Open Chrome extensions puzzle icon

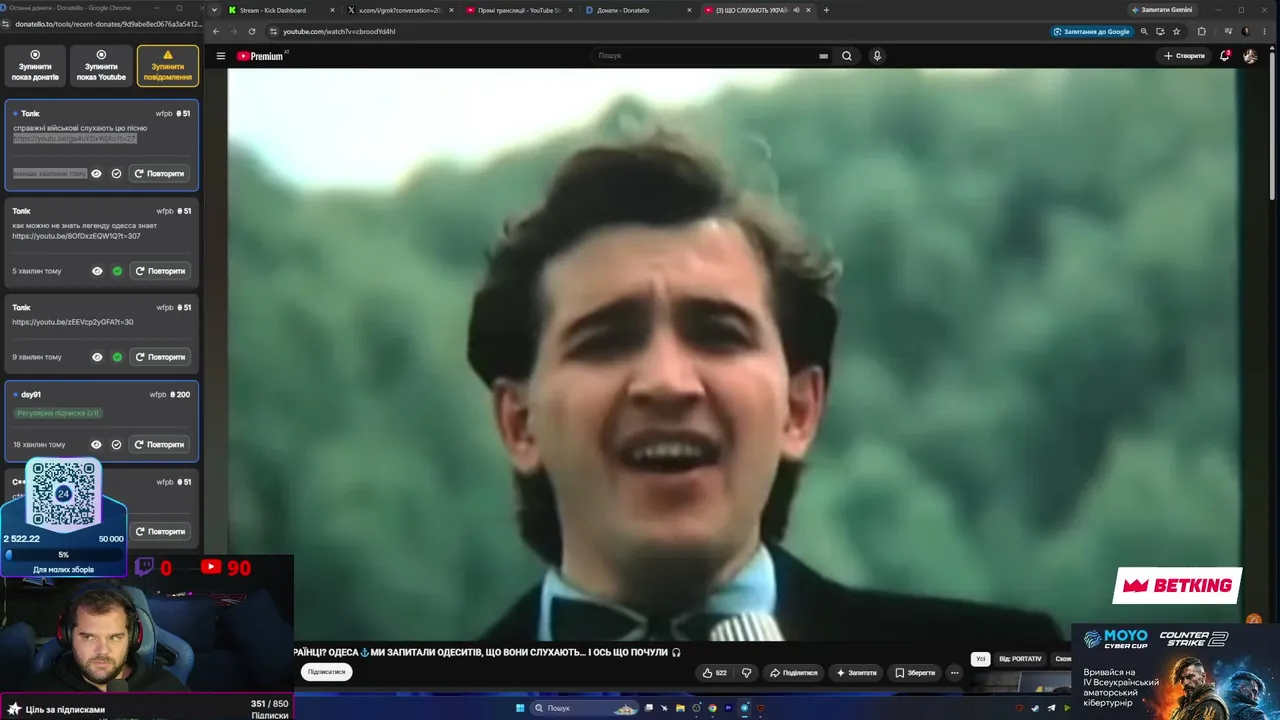1202,31
